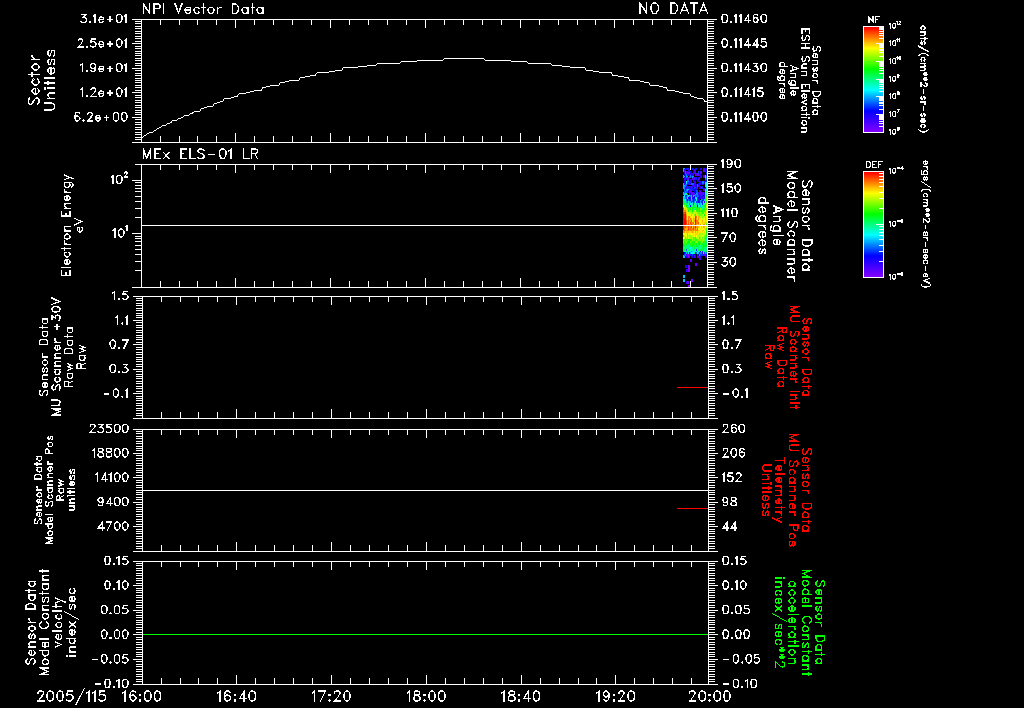Click the 0.11460 elevation tick value
1024x708 pixels.
point(744,19)
